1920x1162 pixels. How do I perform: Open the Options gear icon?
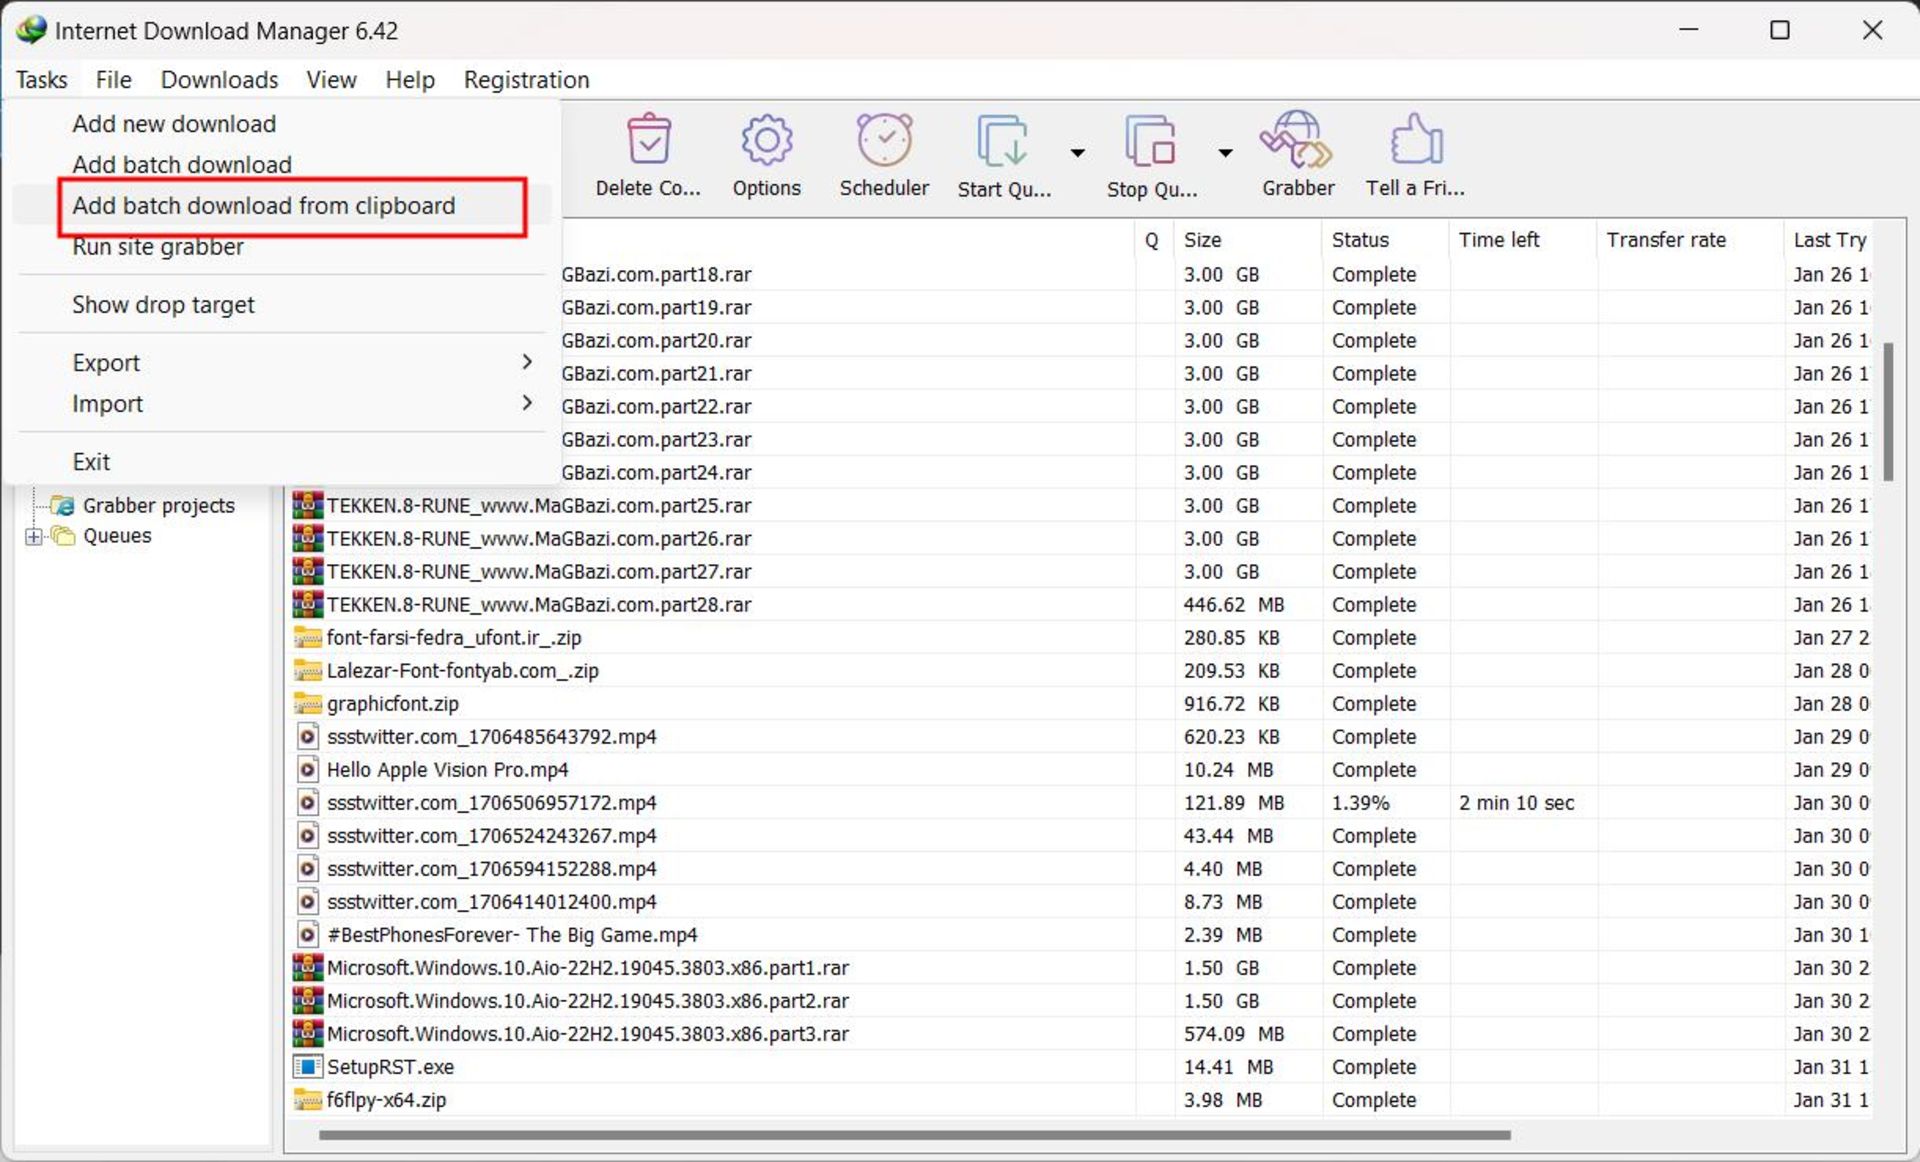pyautogui.click(x=766, y=140)
